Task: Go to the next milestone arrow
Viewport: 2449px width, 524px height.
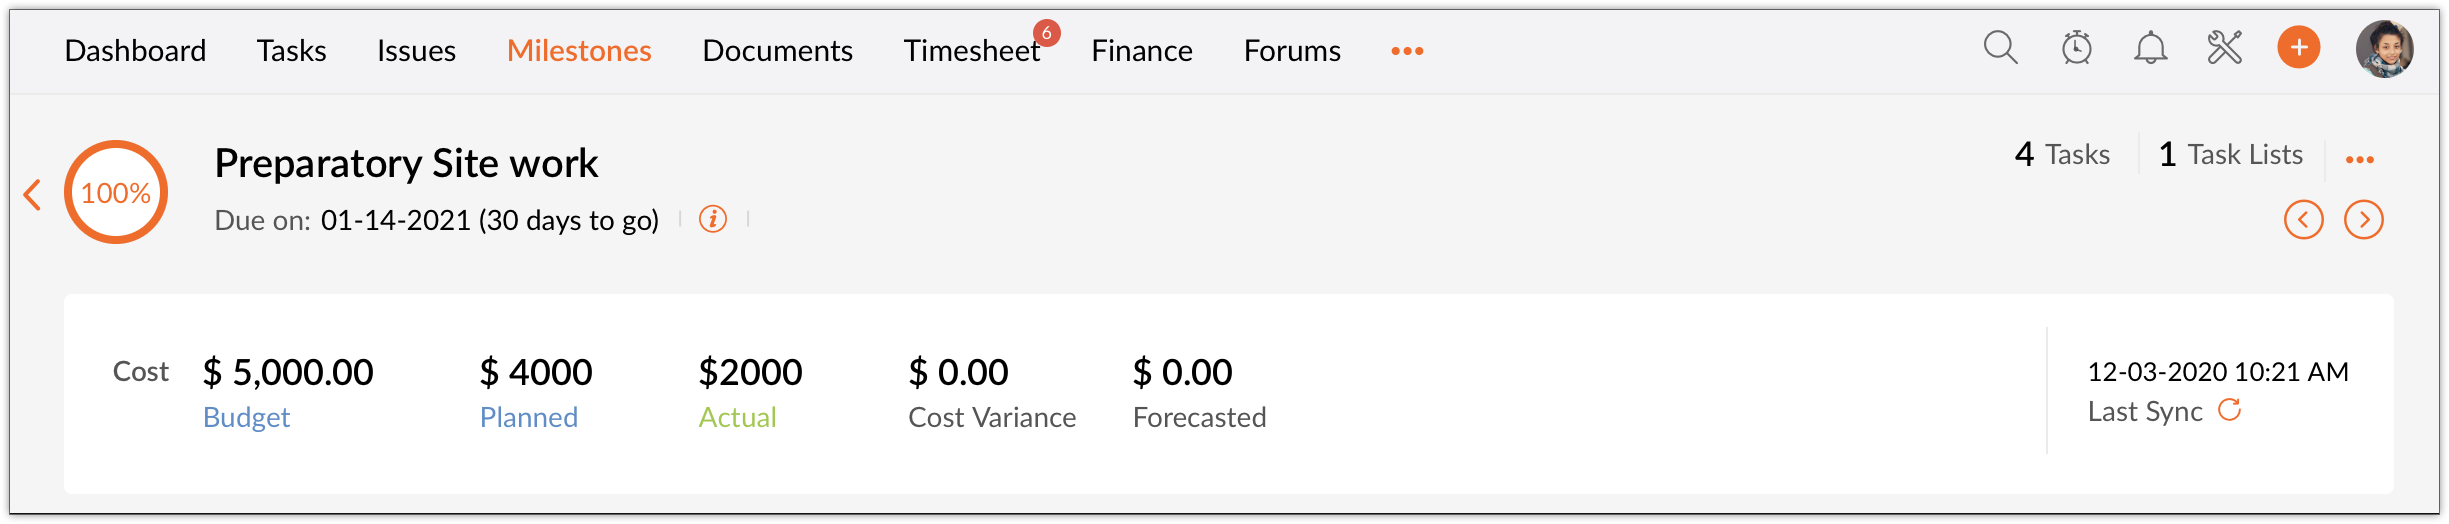Action: point(2364,220)
